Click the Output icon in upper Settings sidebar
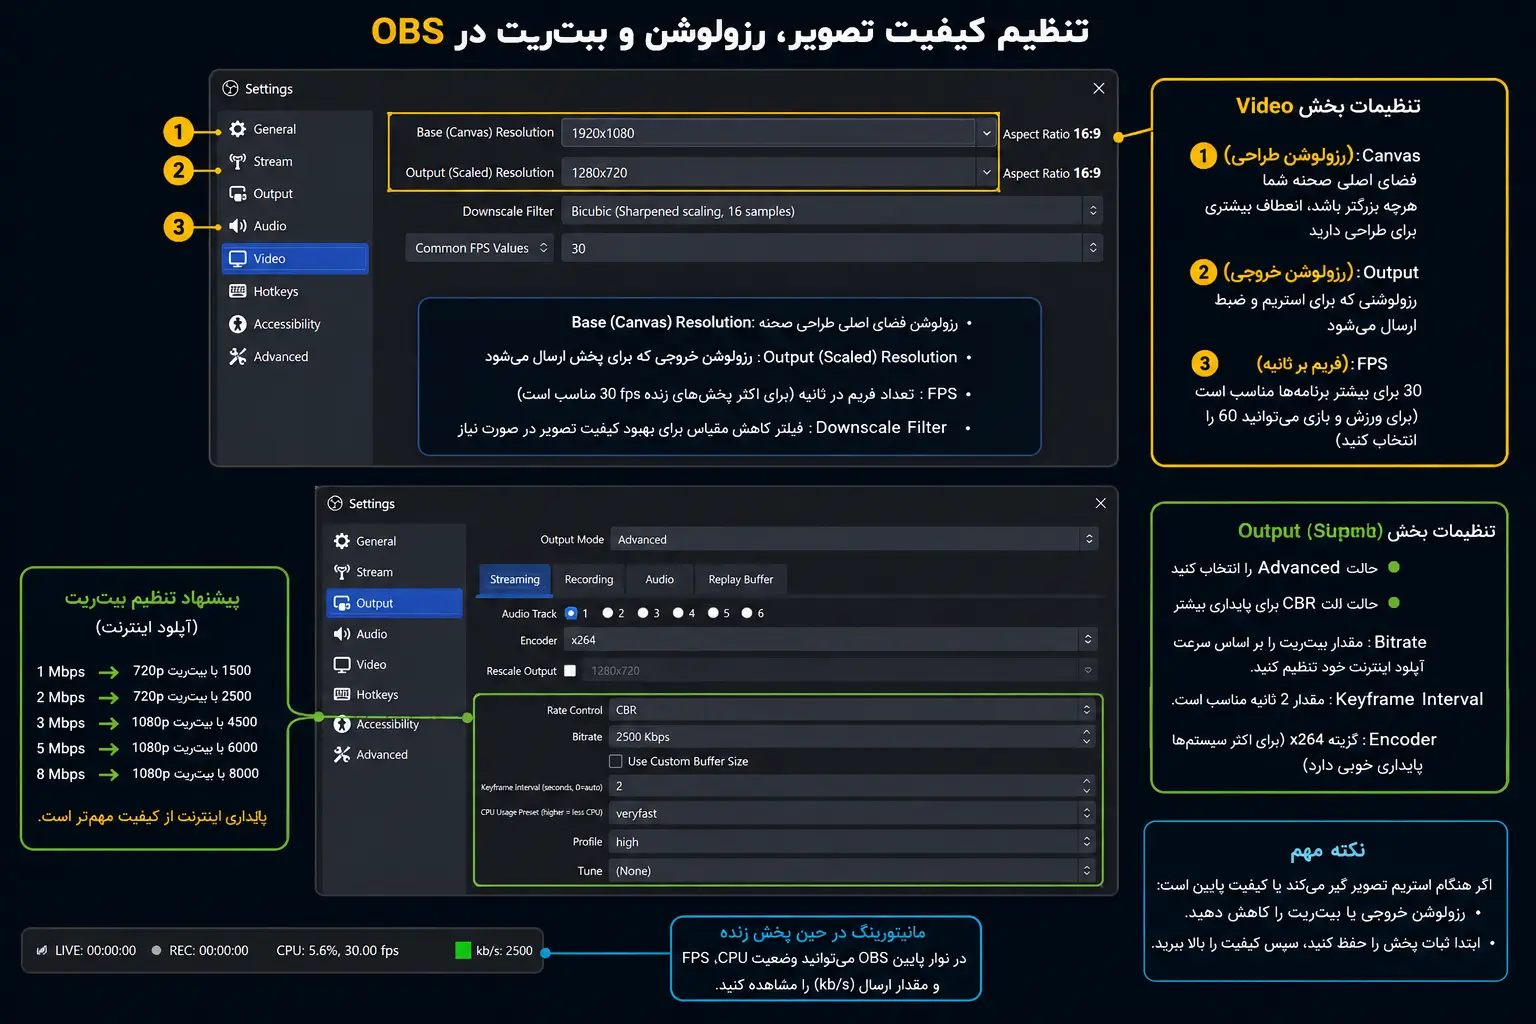The height and width of the screenshot is (1024, 1536). 237,193
